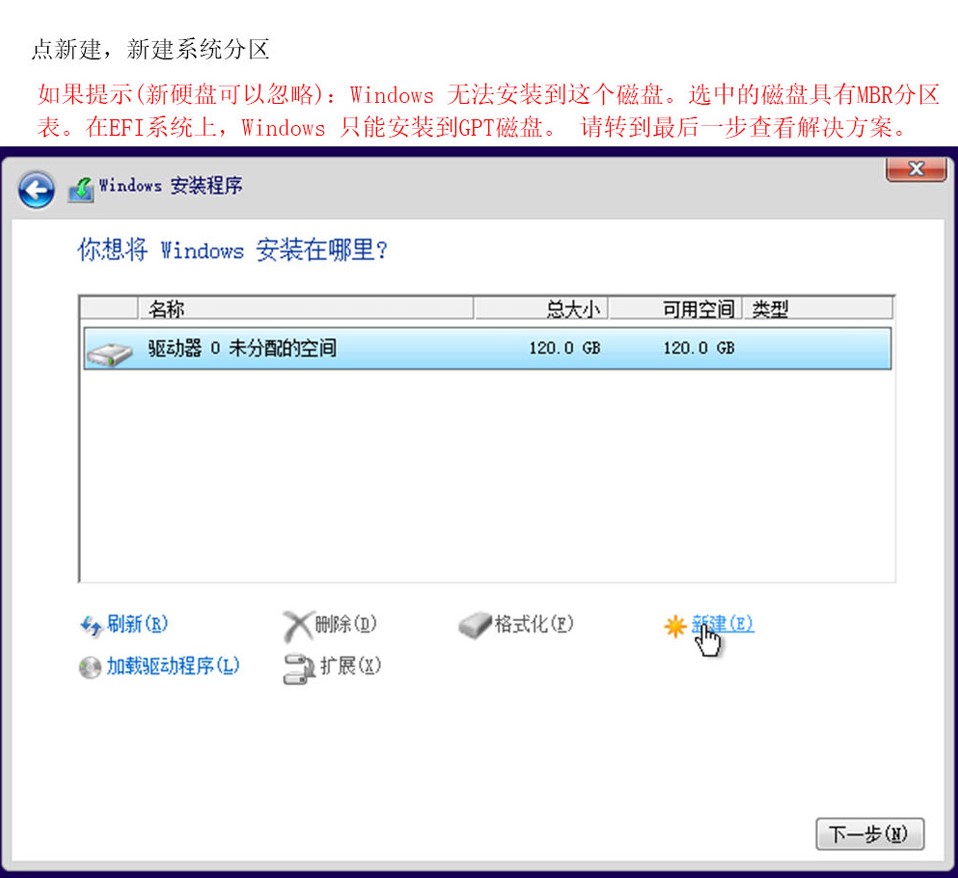The width and height of the screenshot is (958, 878).
Task: Proceed with the 下一步(N) button
Action: (869, 834)
